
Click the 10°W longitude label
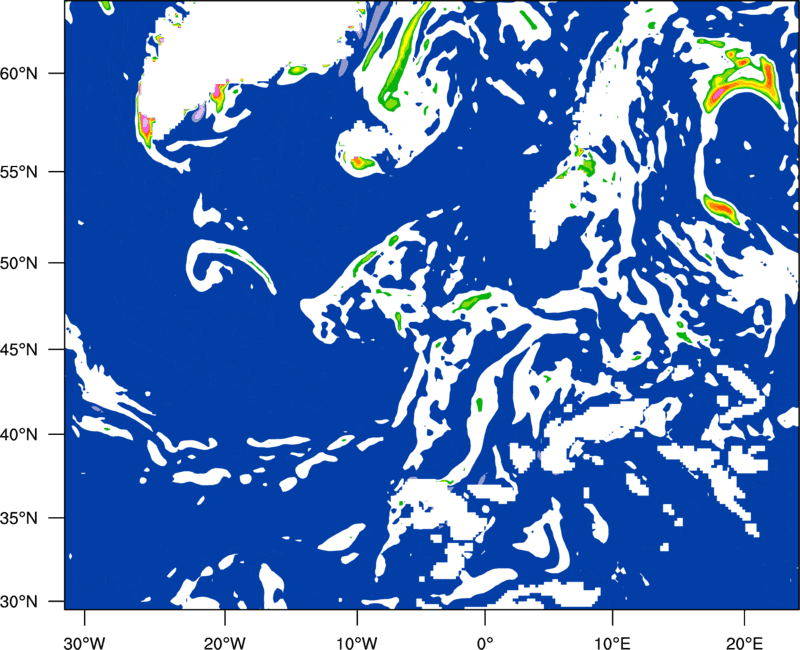(357, 642)
